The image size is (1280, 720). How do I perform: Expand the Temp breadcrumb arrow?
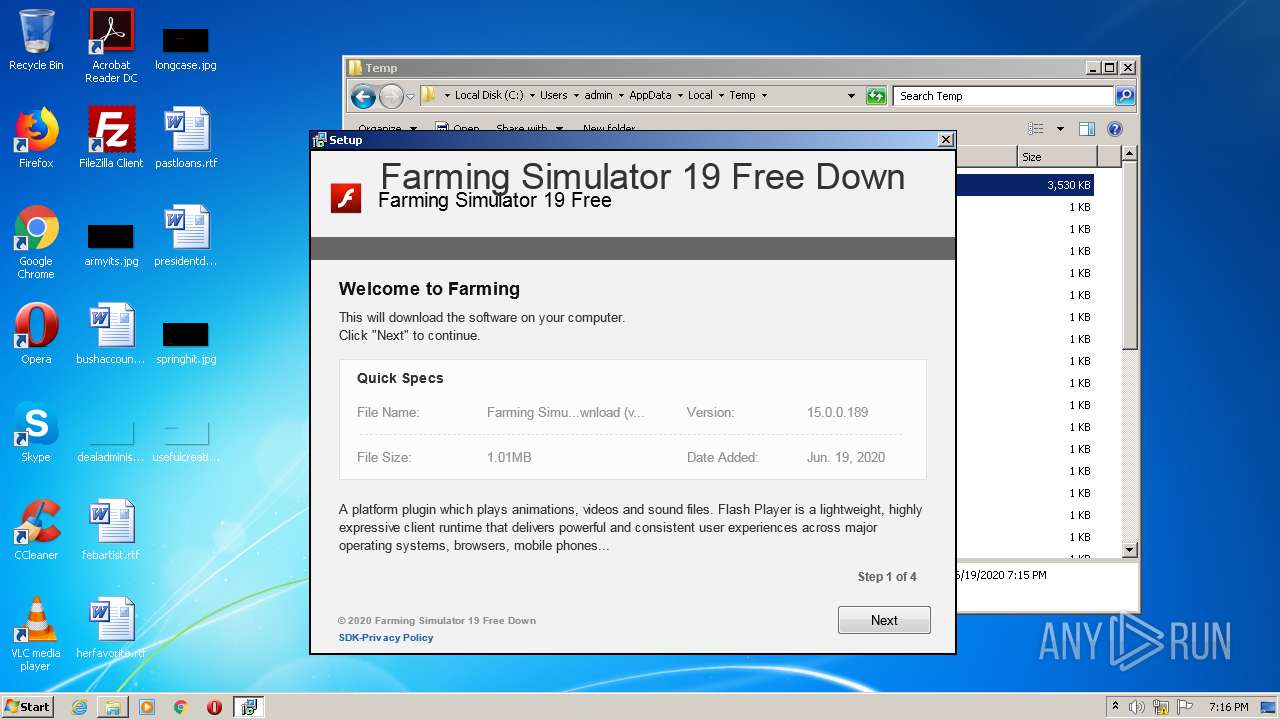click(764, 96)
